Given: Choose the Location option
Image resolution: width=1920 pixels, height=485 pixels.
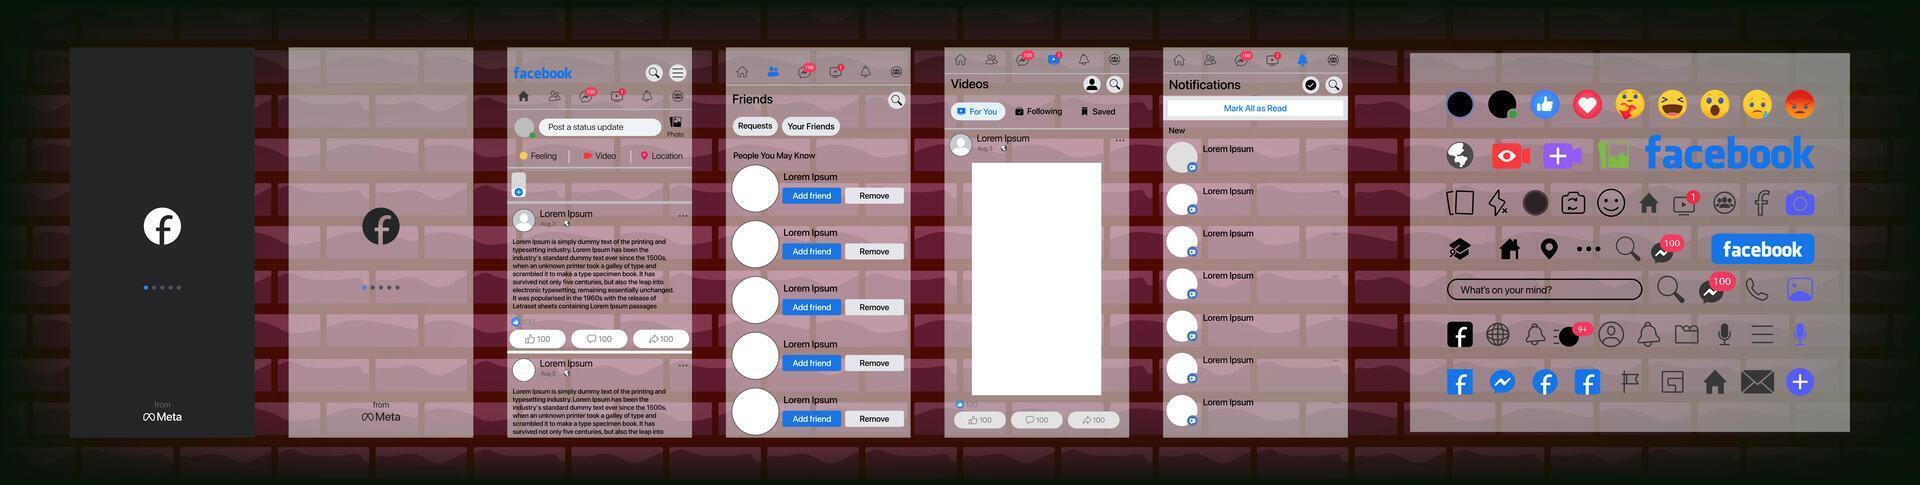Looking at the screenshot, I should (661, 156).
